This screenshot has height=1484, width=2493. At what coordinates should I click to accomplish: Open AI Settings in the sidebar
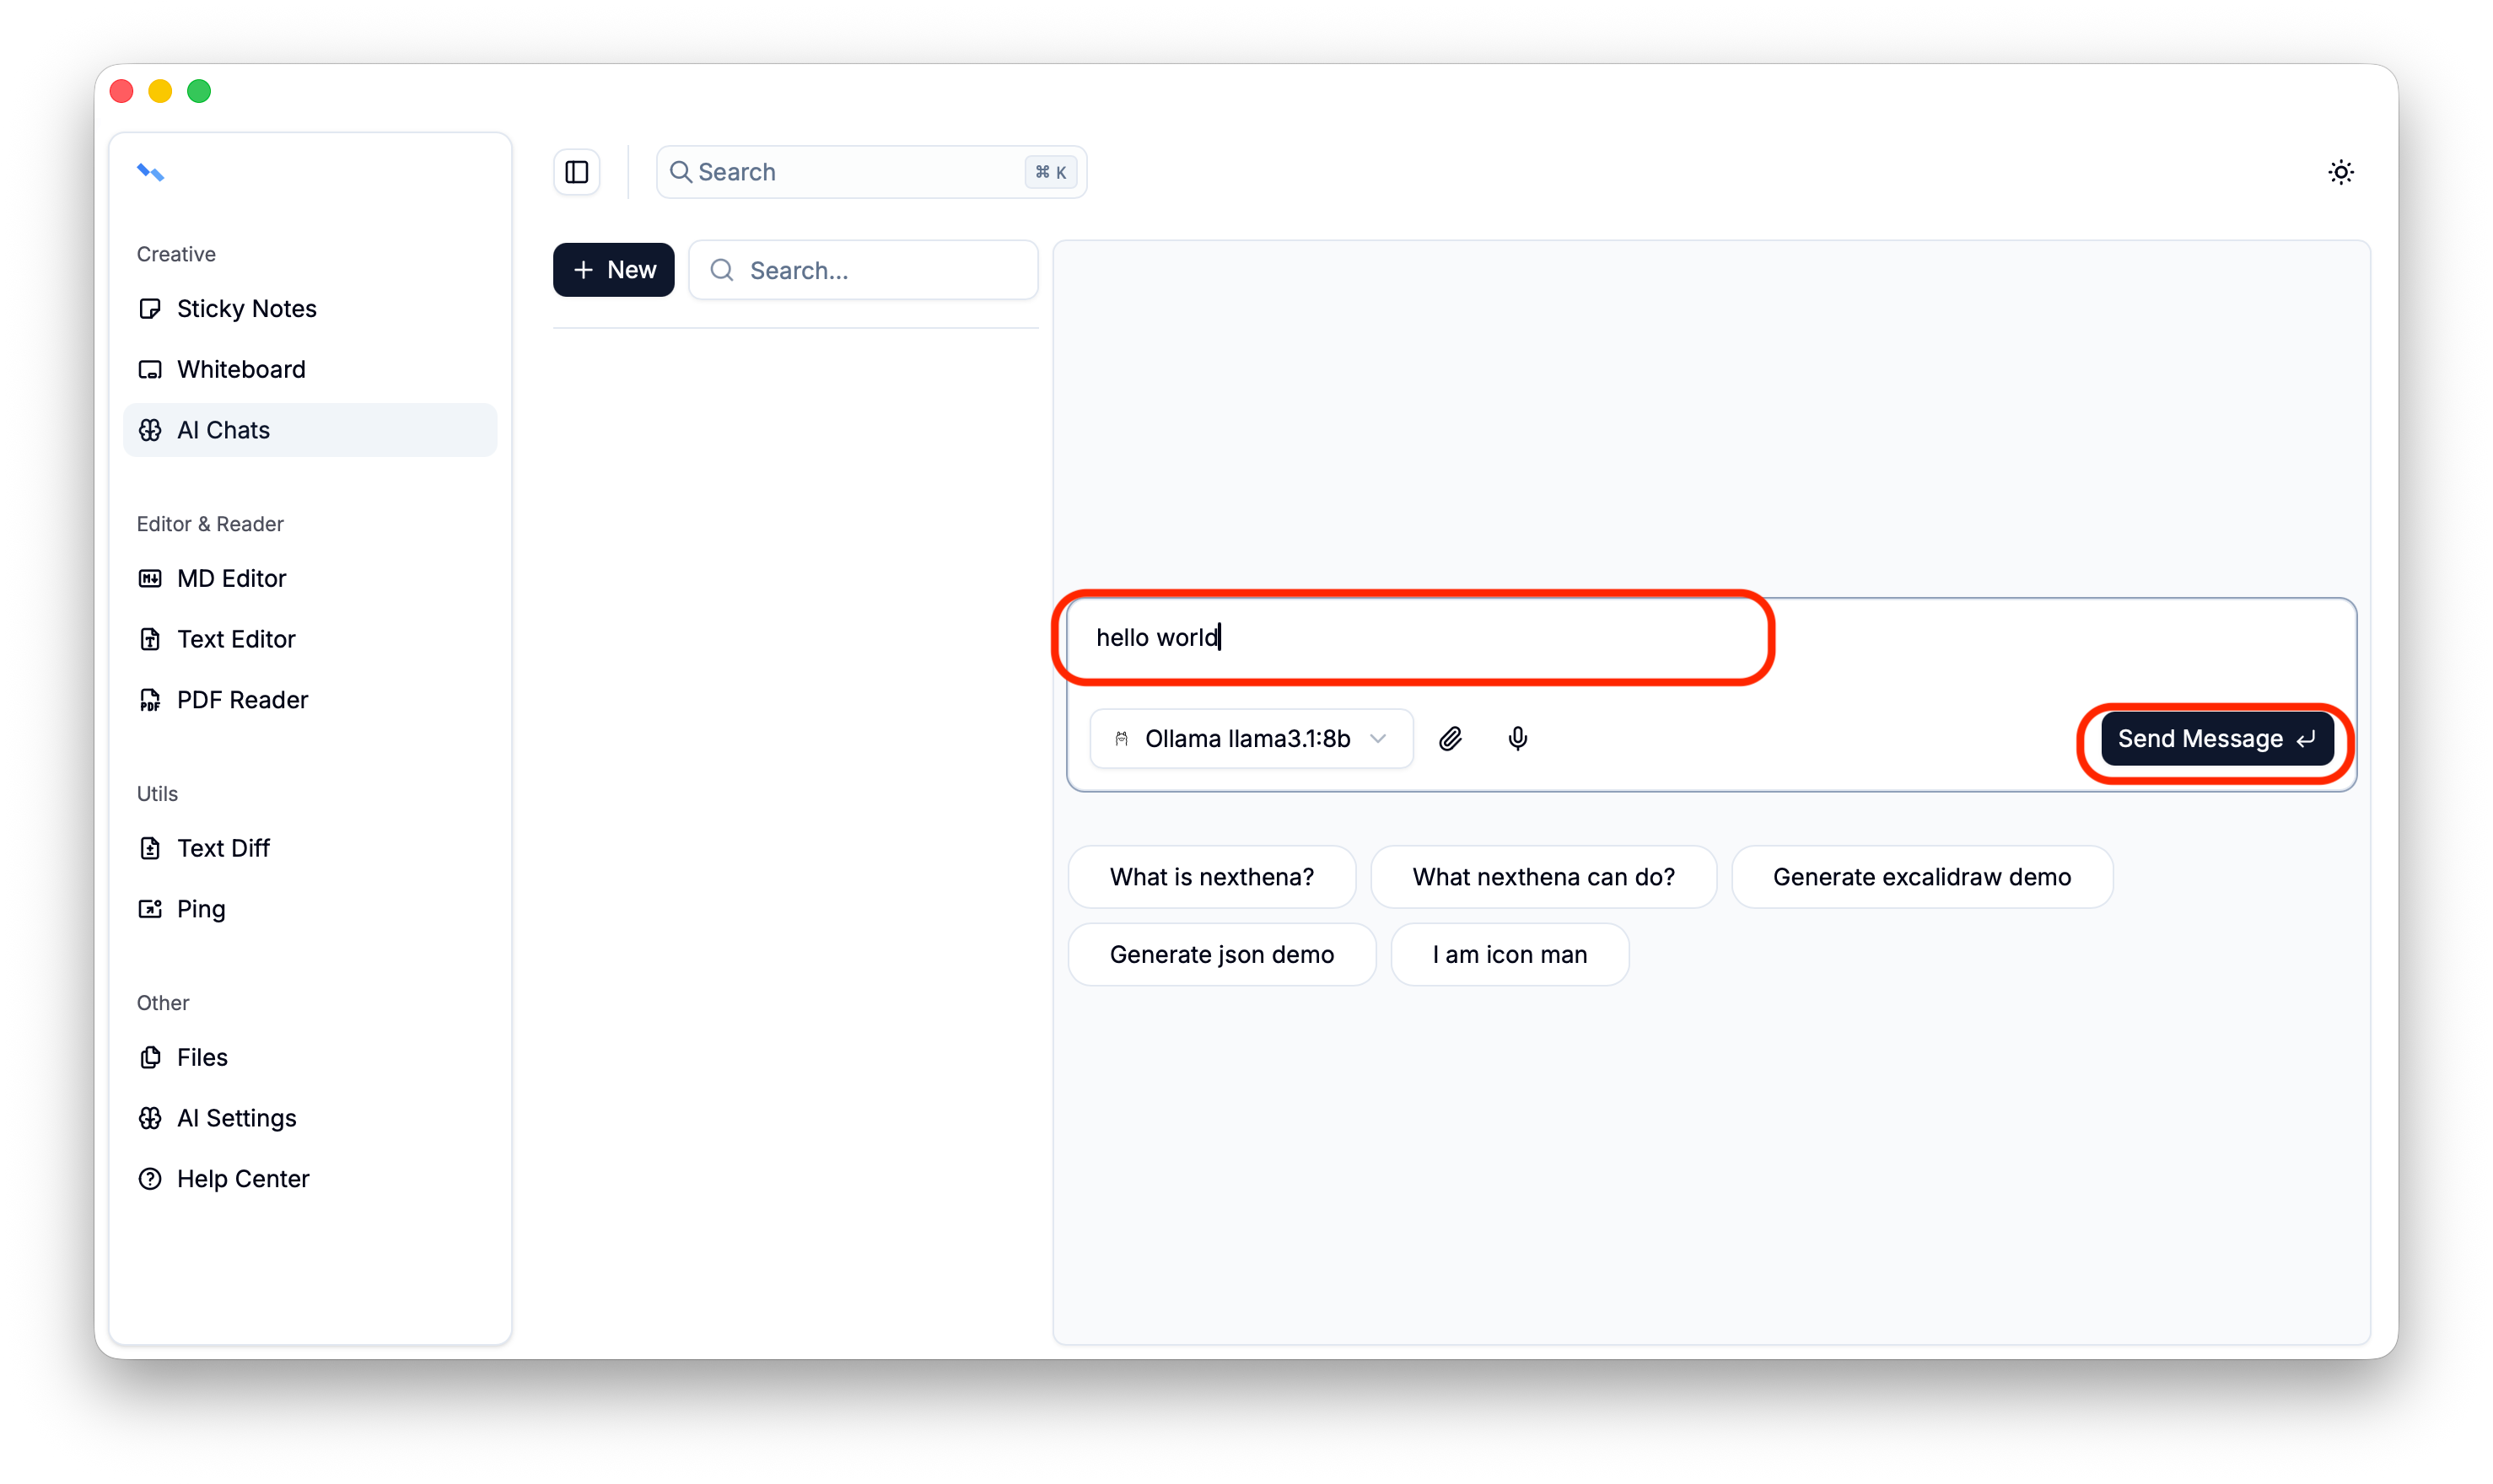click(x=236, y=1118)
